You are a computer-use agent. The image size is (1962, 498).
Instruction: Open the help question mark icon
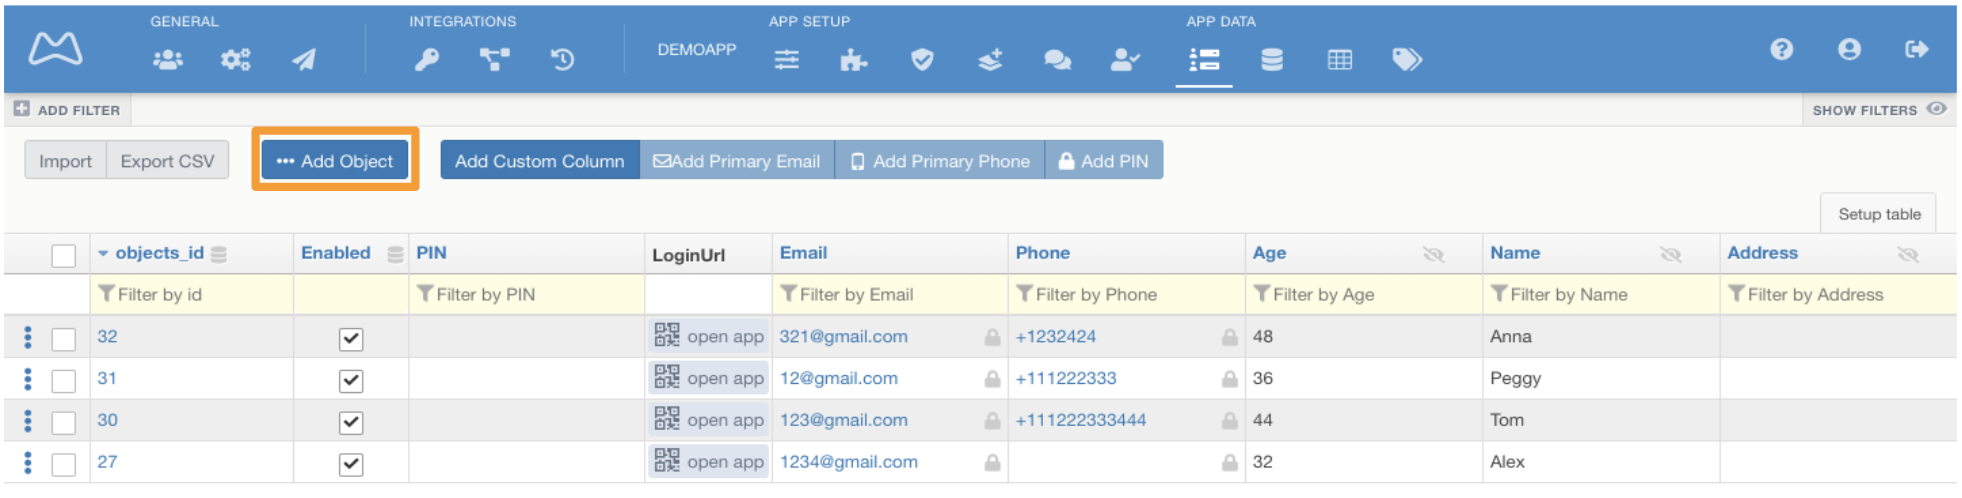[1781, 49]
